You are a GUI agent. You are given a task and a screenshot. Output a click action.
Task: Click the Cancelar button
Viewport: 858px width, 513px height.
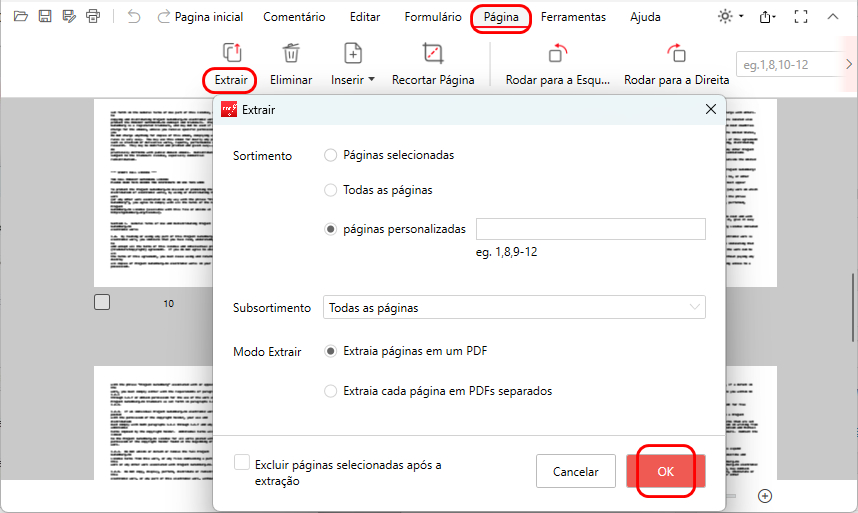(x=576, y=471)
